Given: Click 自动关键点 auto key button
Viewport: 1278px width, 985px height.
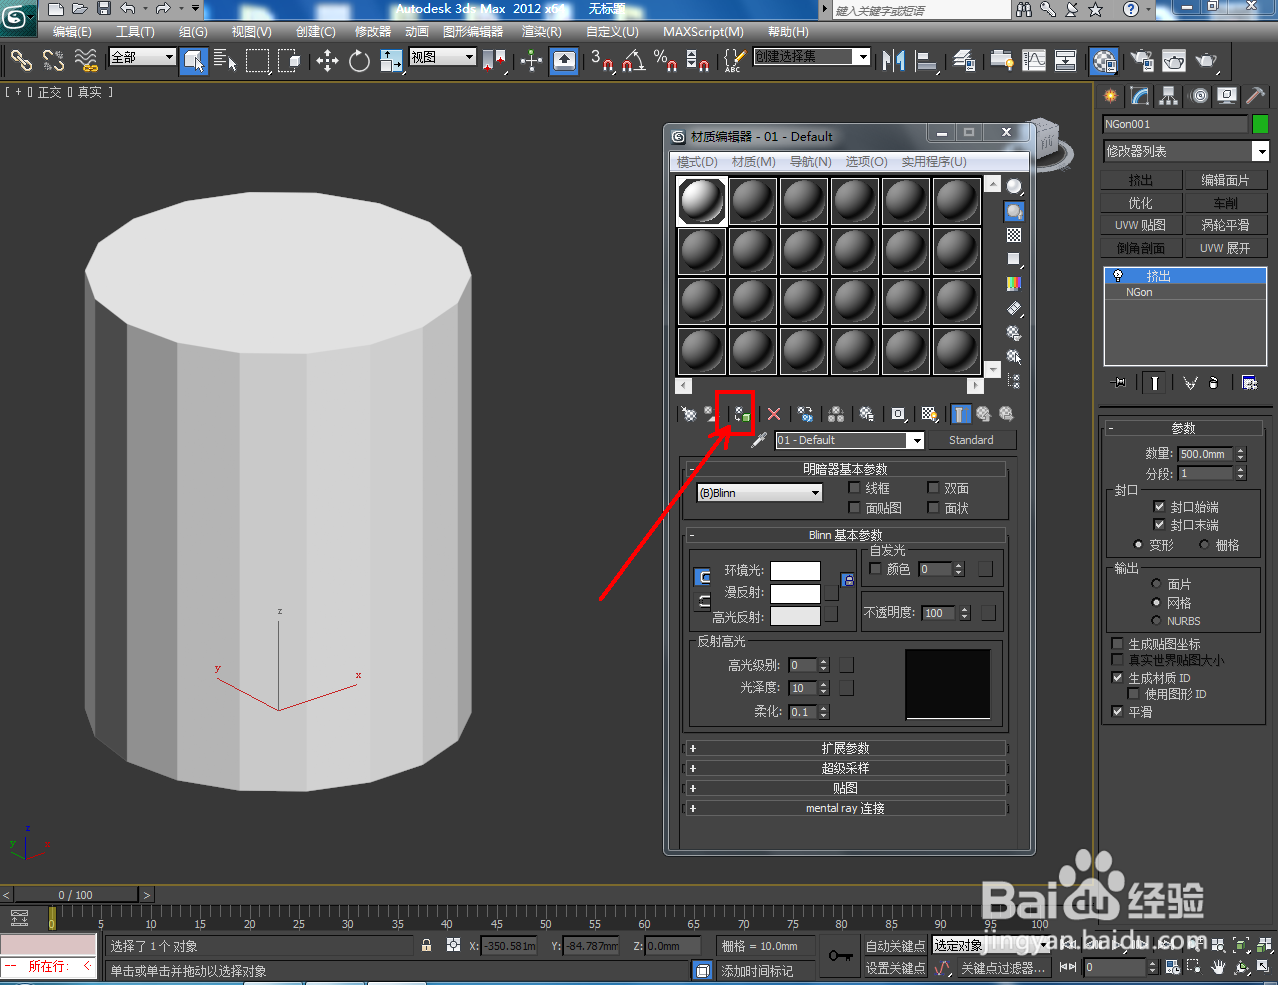Looking at the screenshot, I should pyautogui.click(x=895, y=946).
